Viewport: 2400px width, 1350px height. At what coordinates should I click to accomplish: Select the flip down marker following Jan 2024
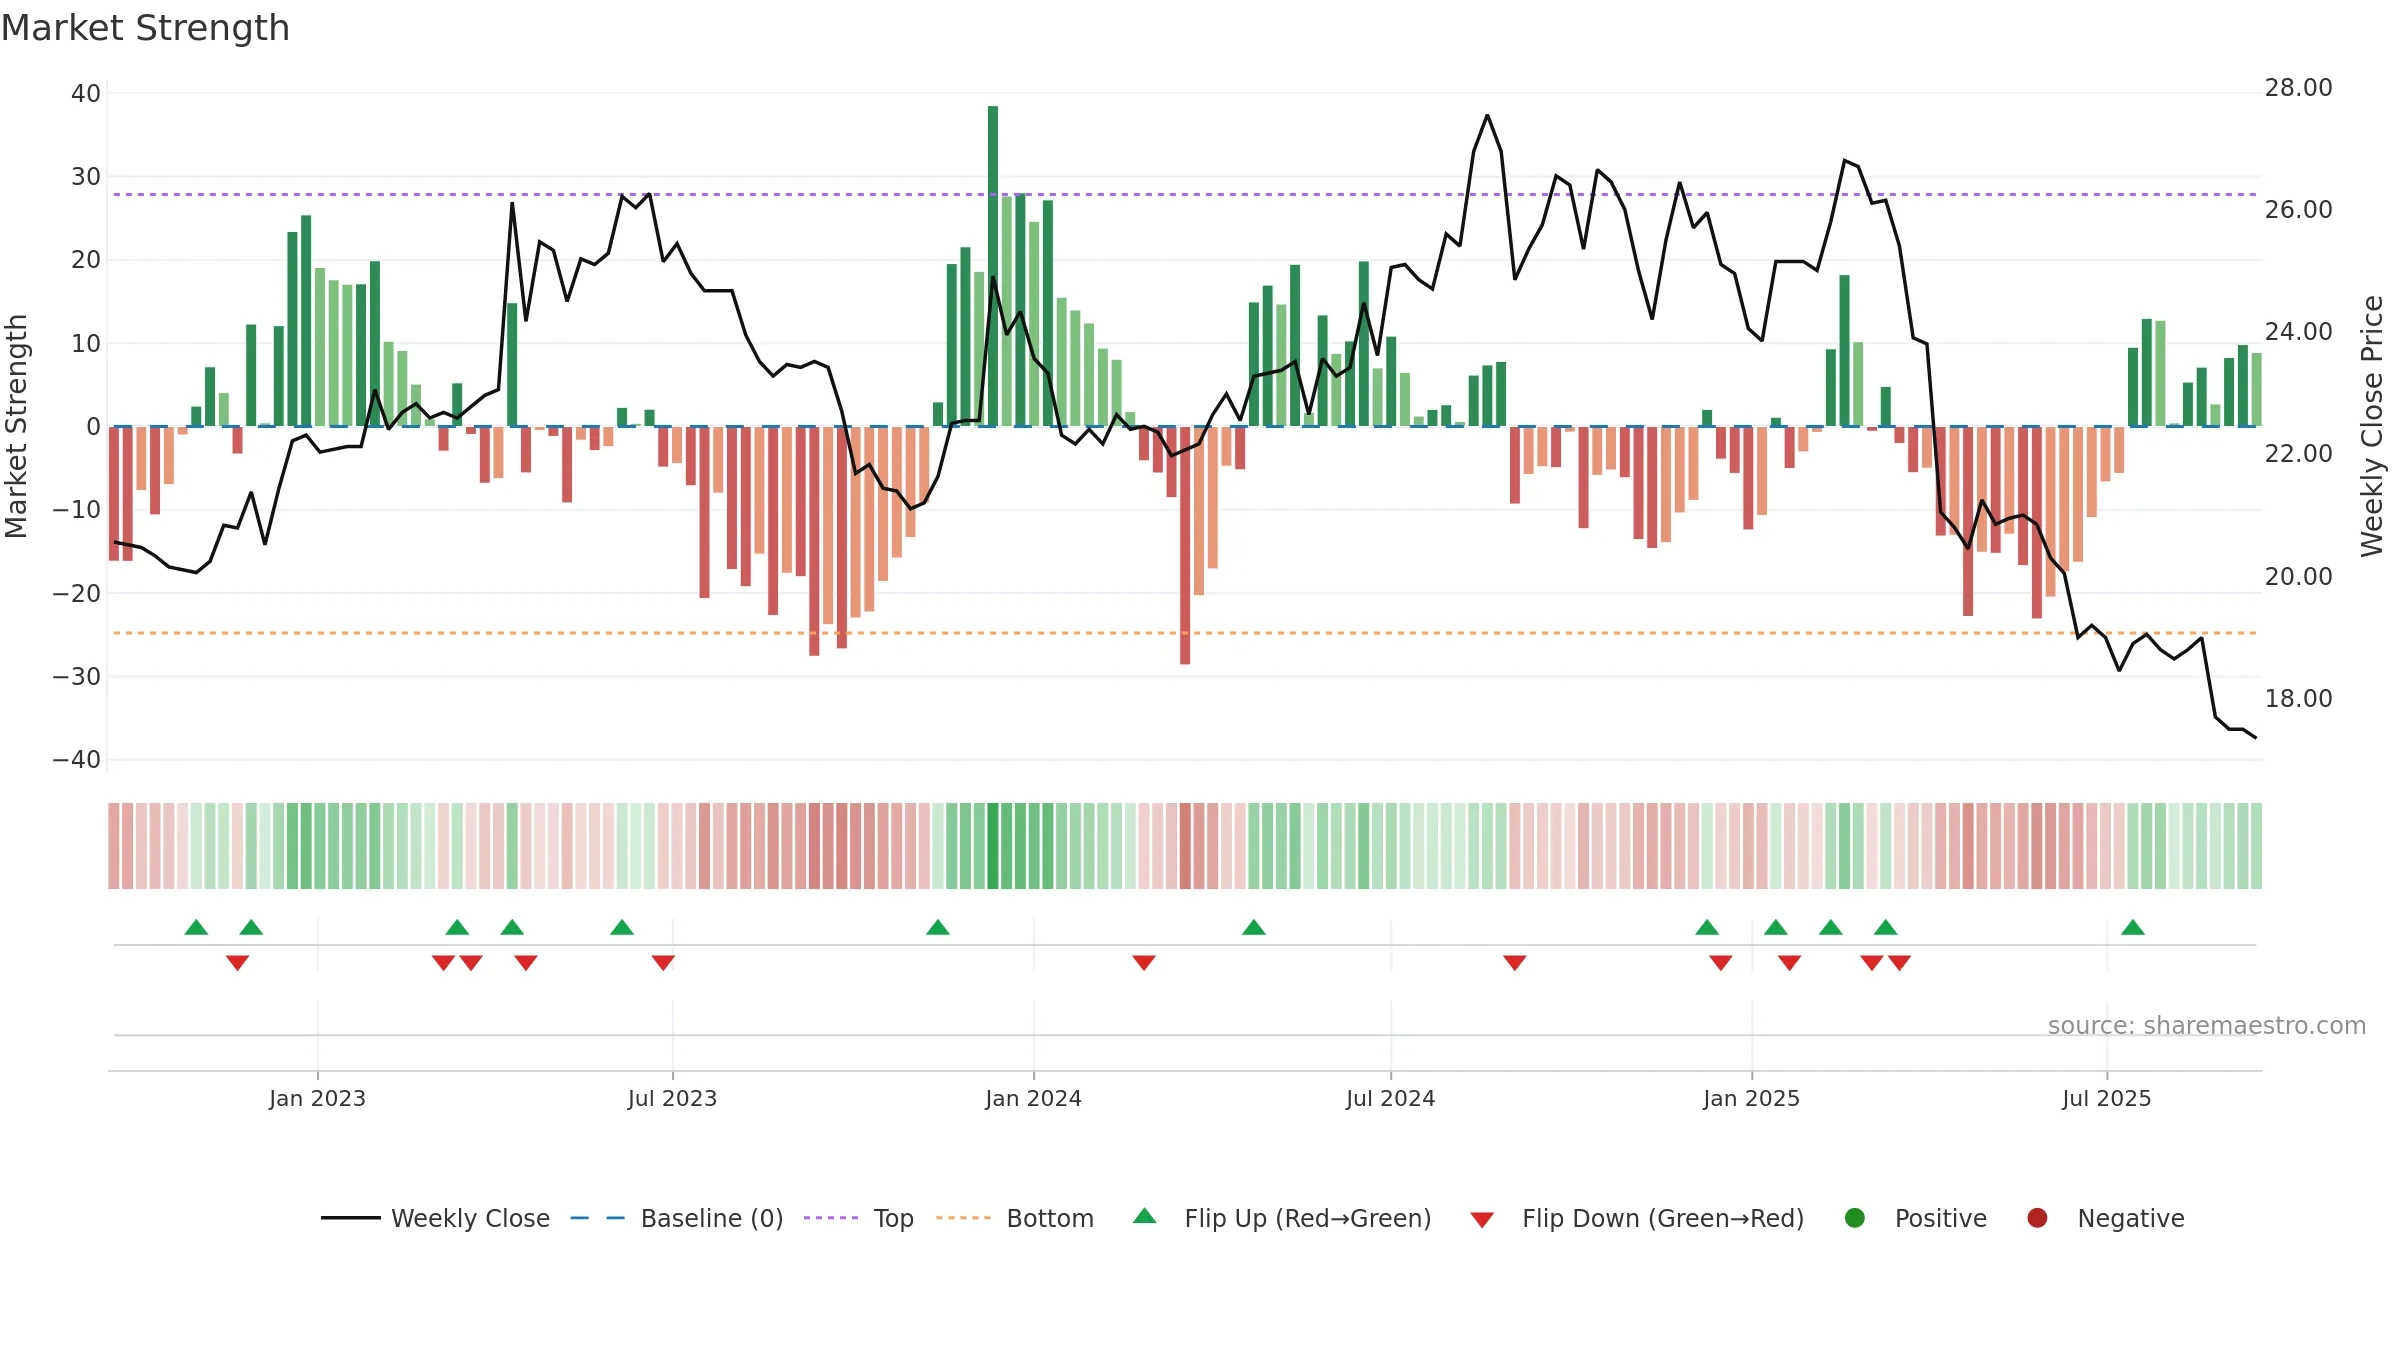(1144, 963)
